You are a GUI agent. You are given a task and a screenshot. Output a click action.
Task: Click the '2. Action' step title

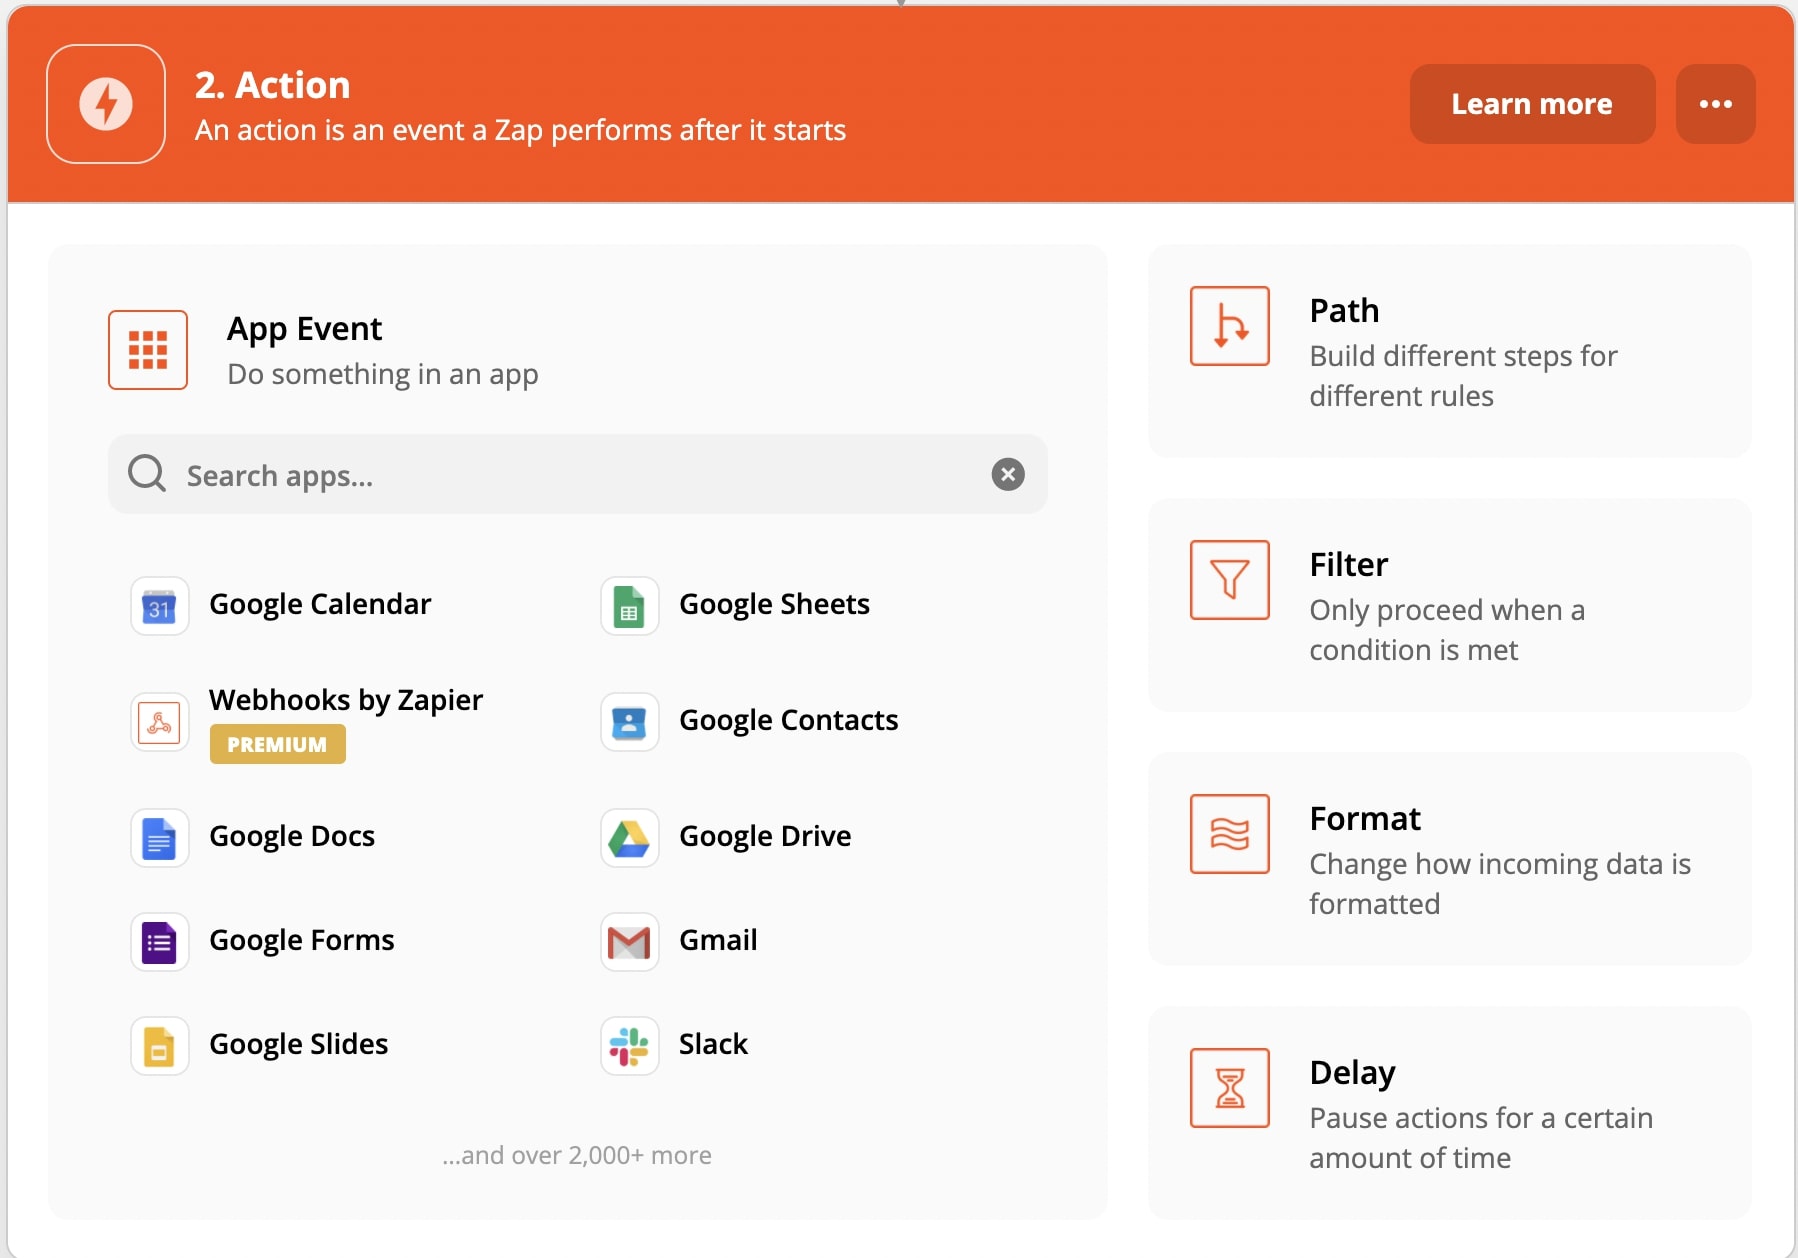point(272,85)
